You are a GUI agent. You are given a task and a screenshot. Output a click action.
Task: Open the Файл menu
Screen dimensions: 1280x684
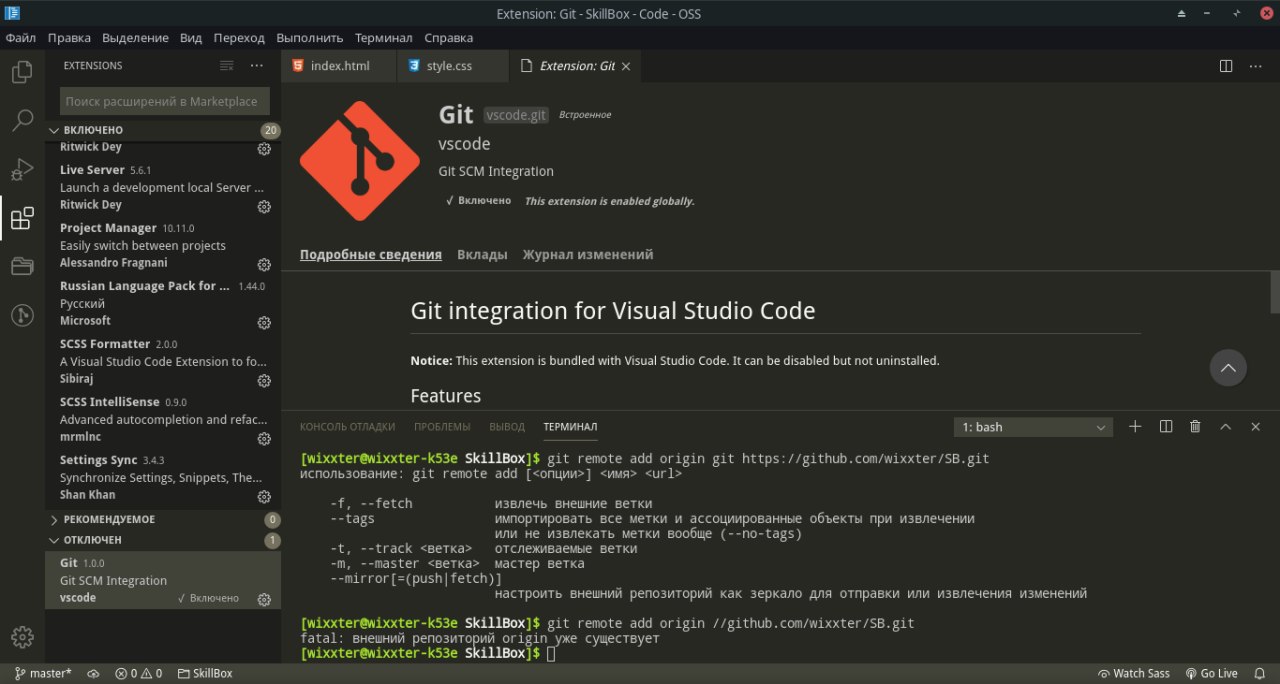(x=20, y=38)
